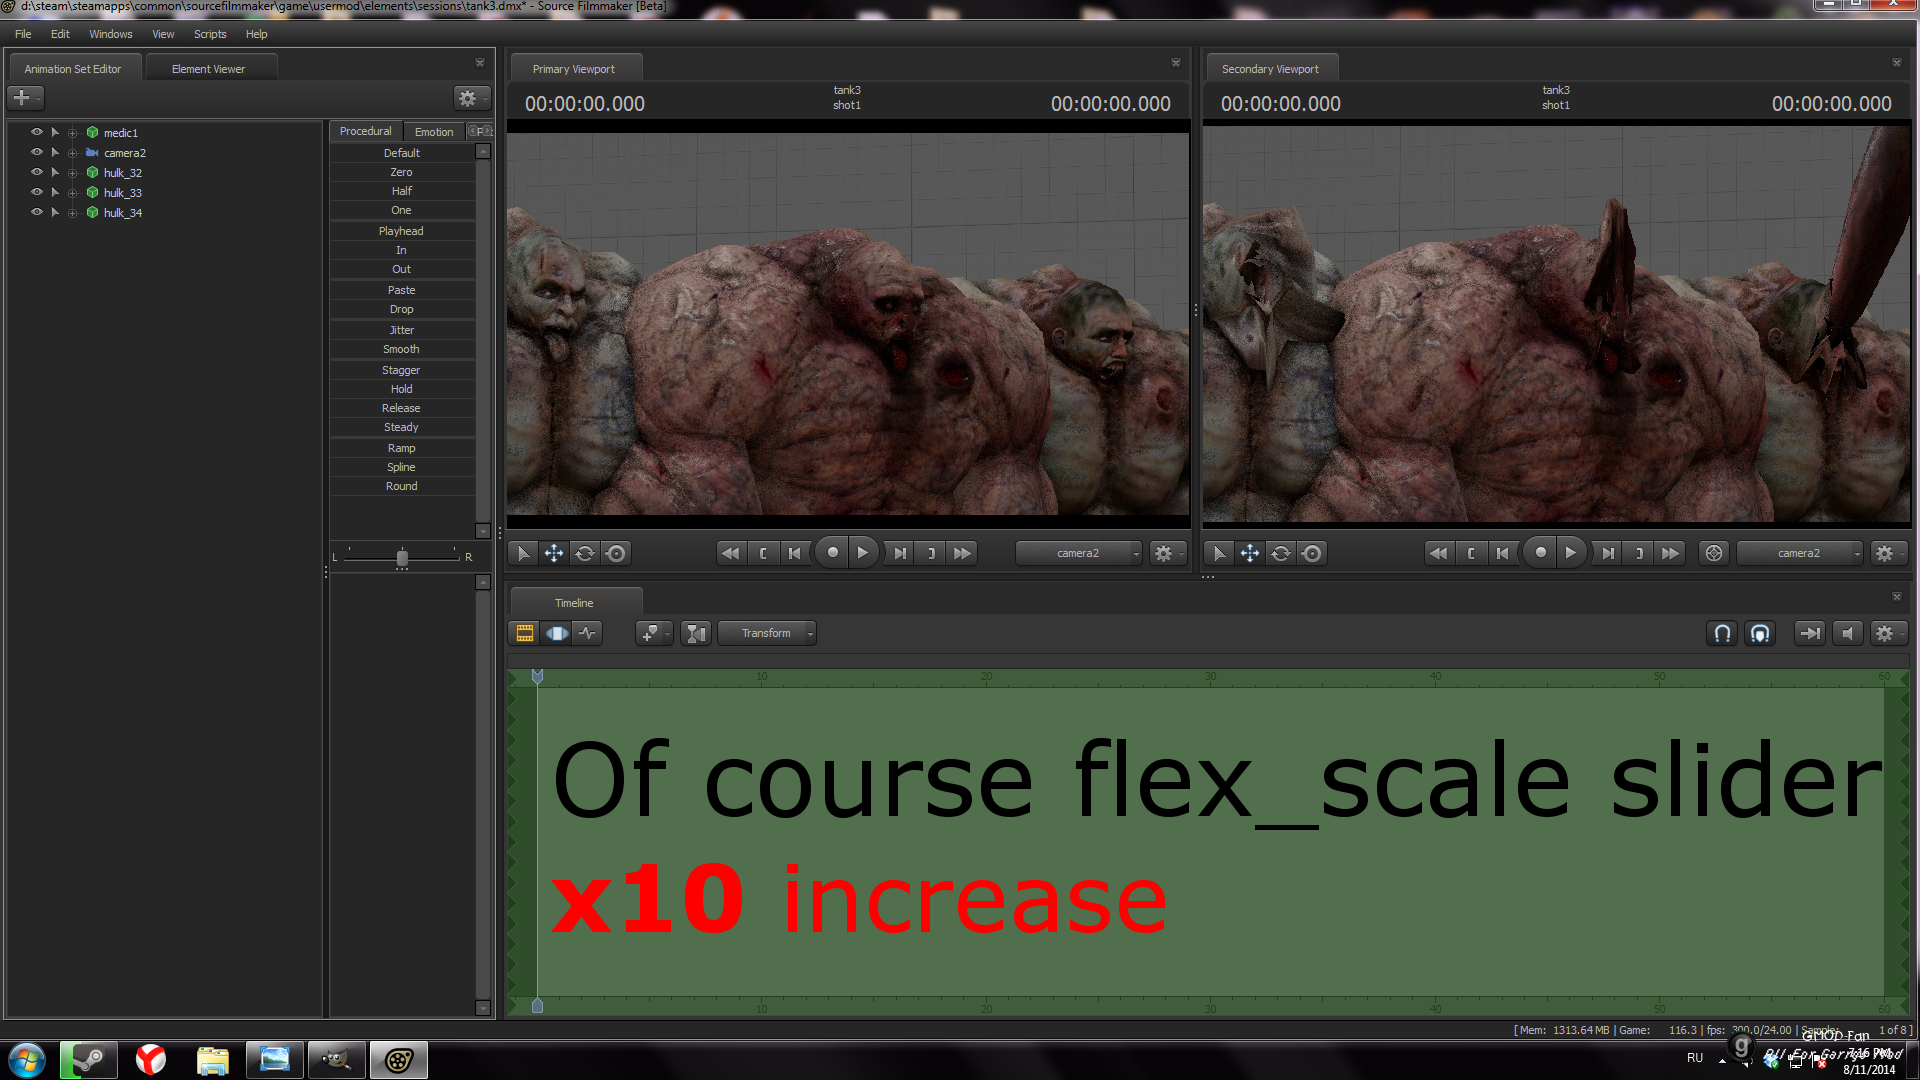
Task: Toggle visibility of hulk_33
Action: click(x=37, y=192)
